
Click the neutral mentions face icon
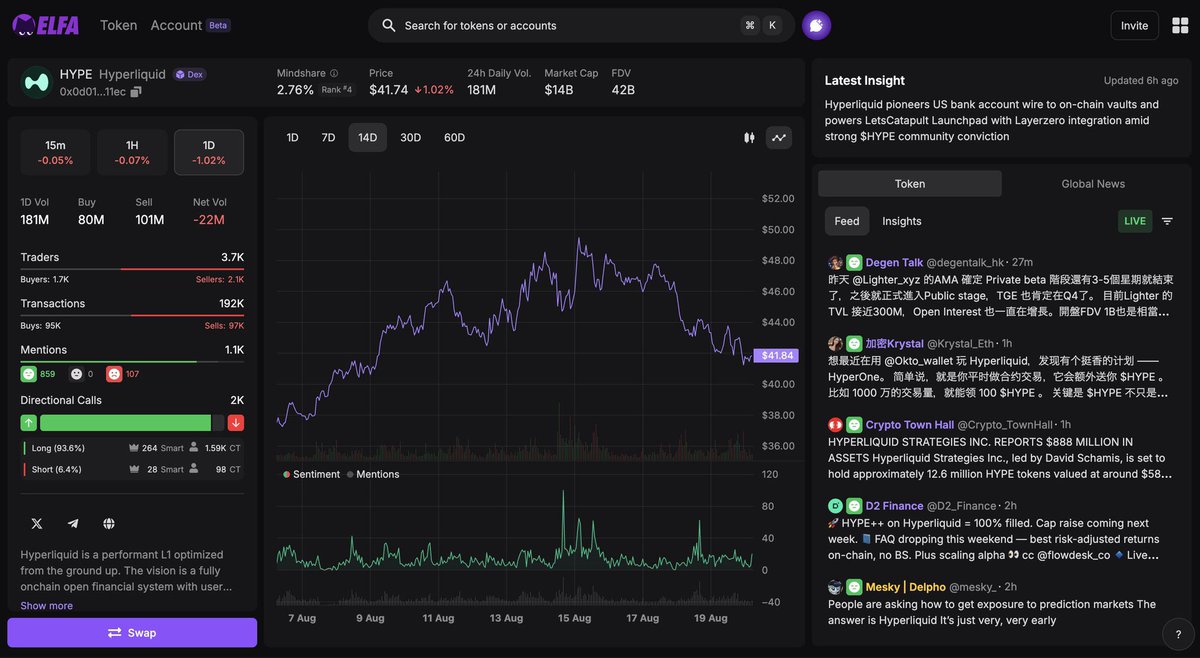[x=76, y=374]
